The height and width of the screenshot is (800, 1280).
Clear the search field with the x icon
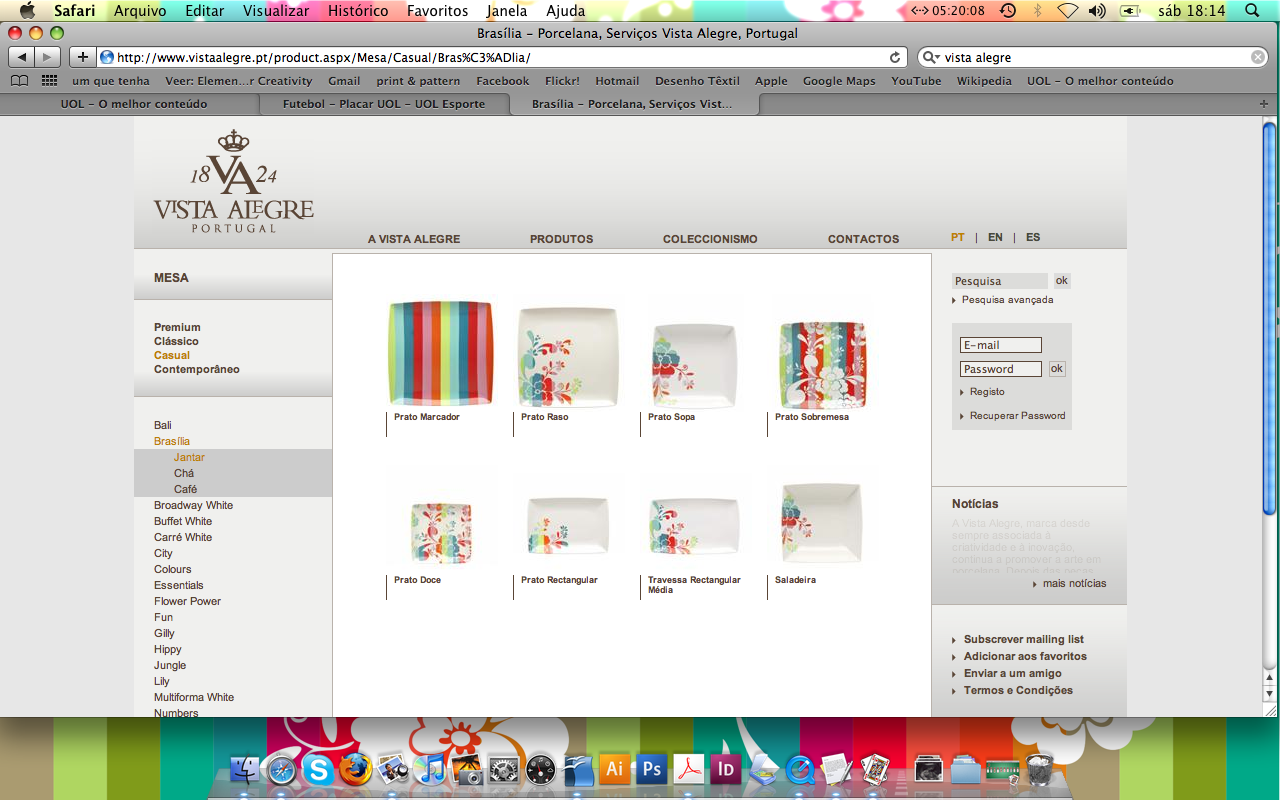coord(1258,57)
